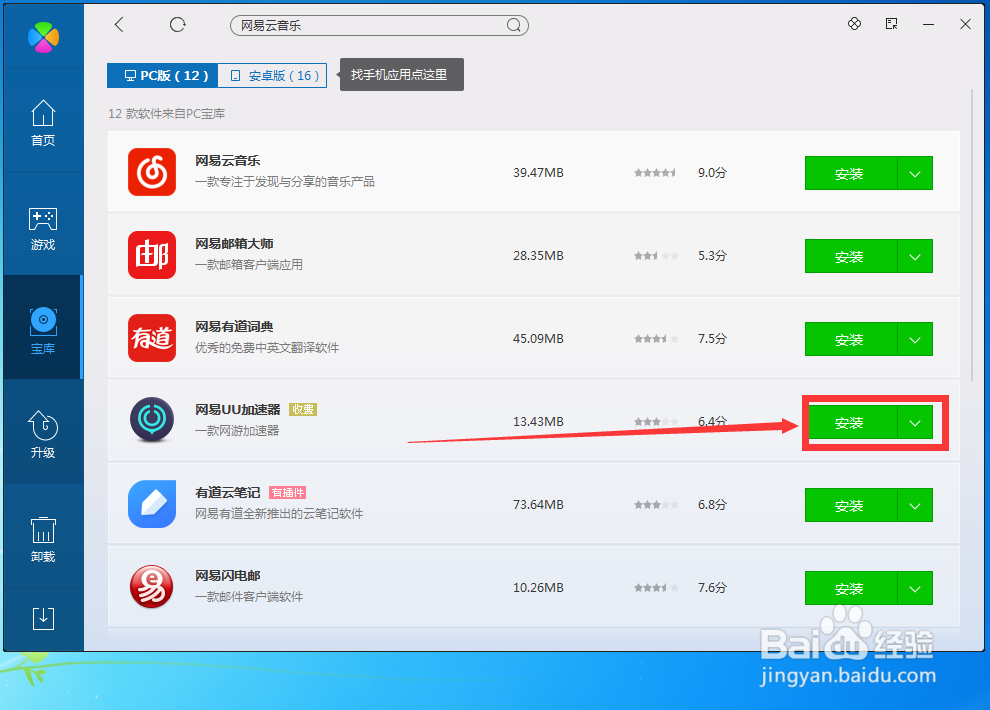This screenshot has width=990, height=710.
Task: Click the colorful 360 software manager logo
Action: coord(44,37)
